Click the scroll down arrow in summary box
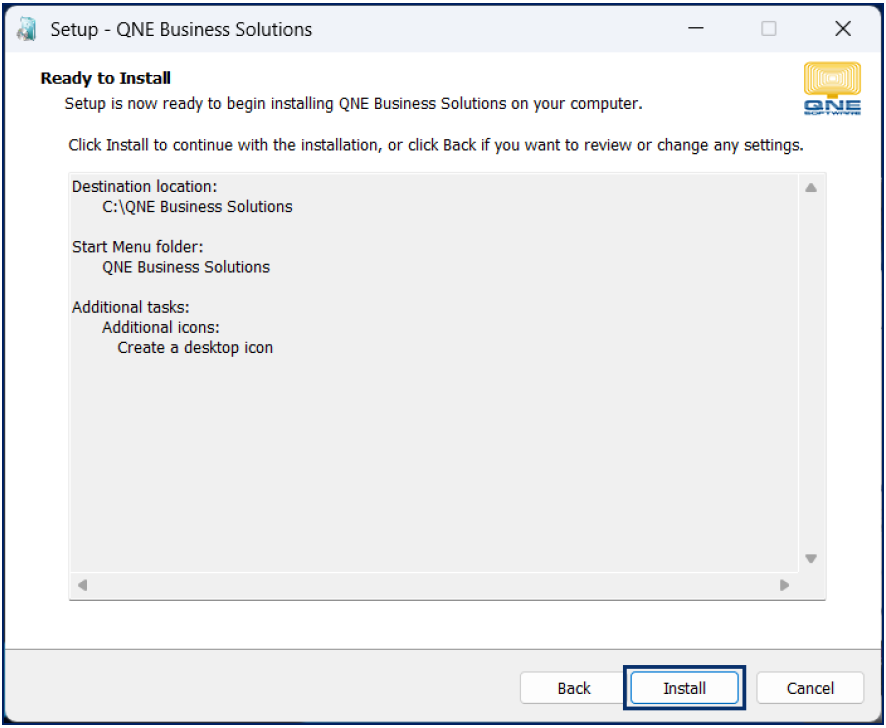886x728 pixels. [811, 558]
